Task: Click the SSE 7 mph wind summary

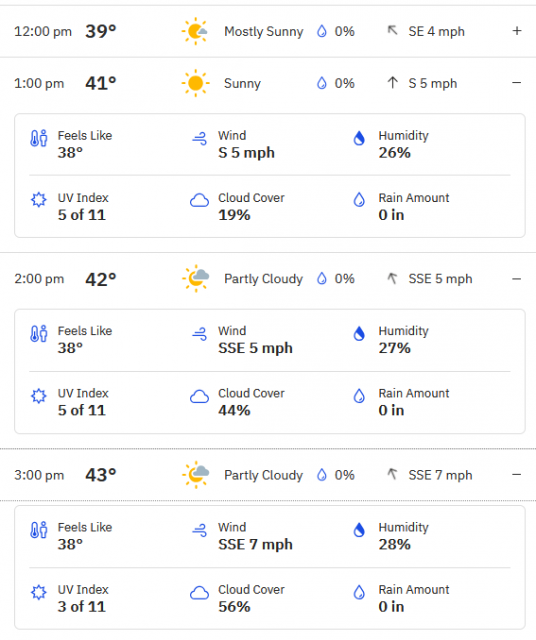Action: [x=440, y=475]
